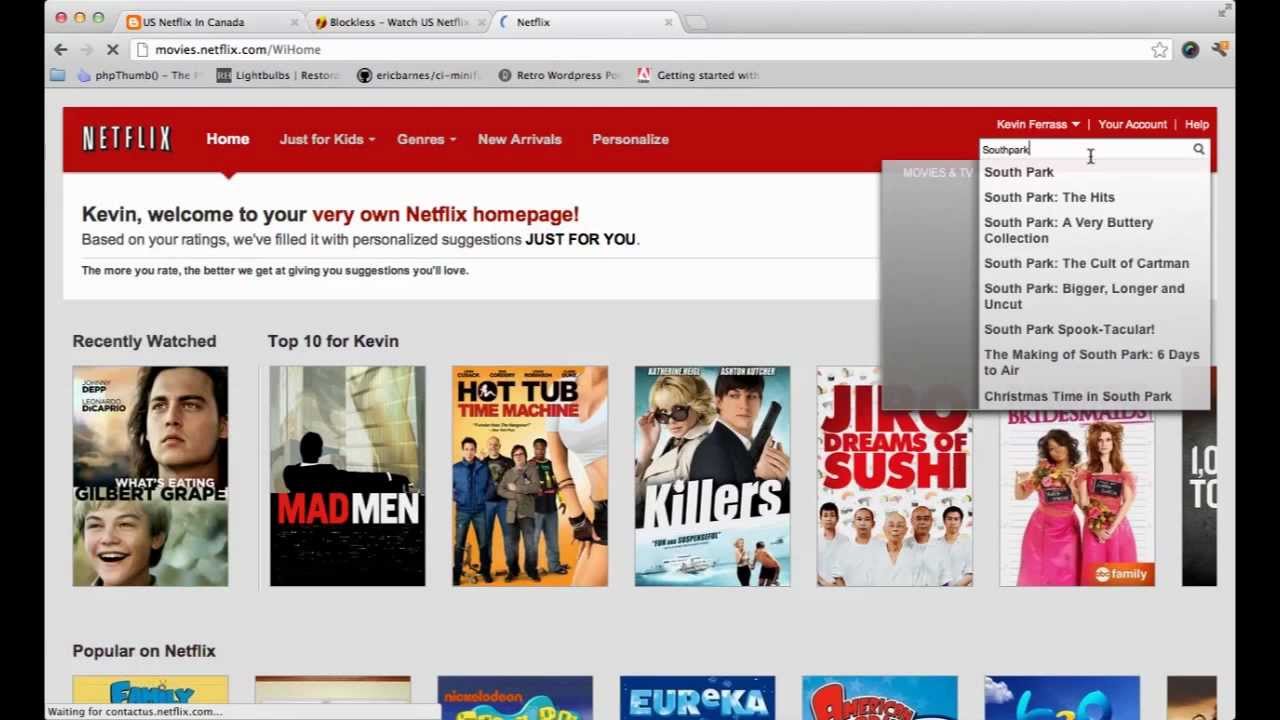The height and width of the screenshot is (720, 1280).
Task: Open the Getting started with bookmark
Action: pos(699,75)
